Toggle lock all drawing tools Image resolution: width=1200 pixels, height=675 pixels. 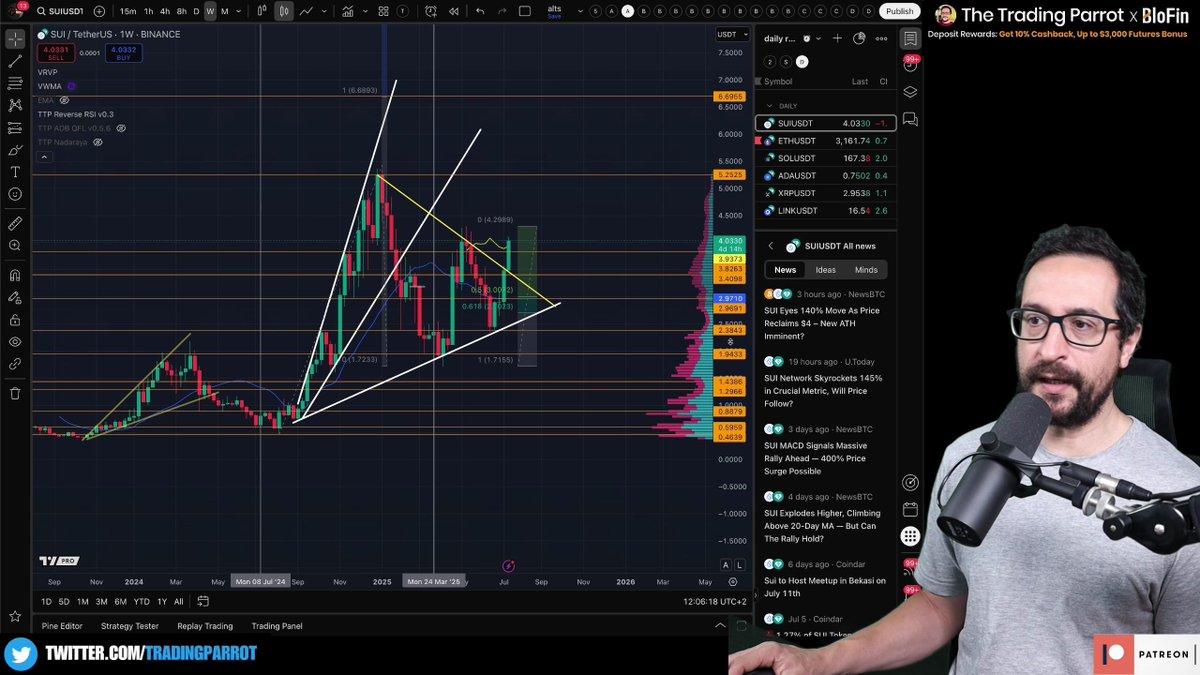(15, 320)
